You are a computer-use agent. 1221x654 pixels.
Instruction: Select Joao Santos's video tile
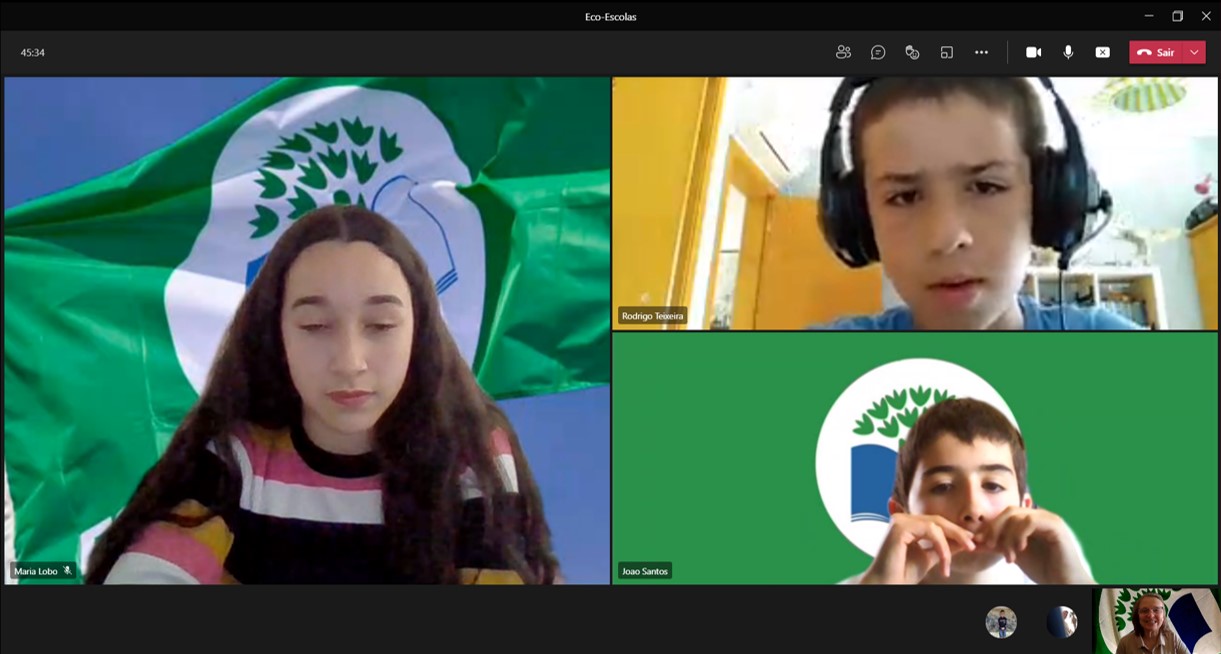pyautogui.click(x=914, y=458)
